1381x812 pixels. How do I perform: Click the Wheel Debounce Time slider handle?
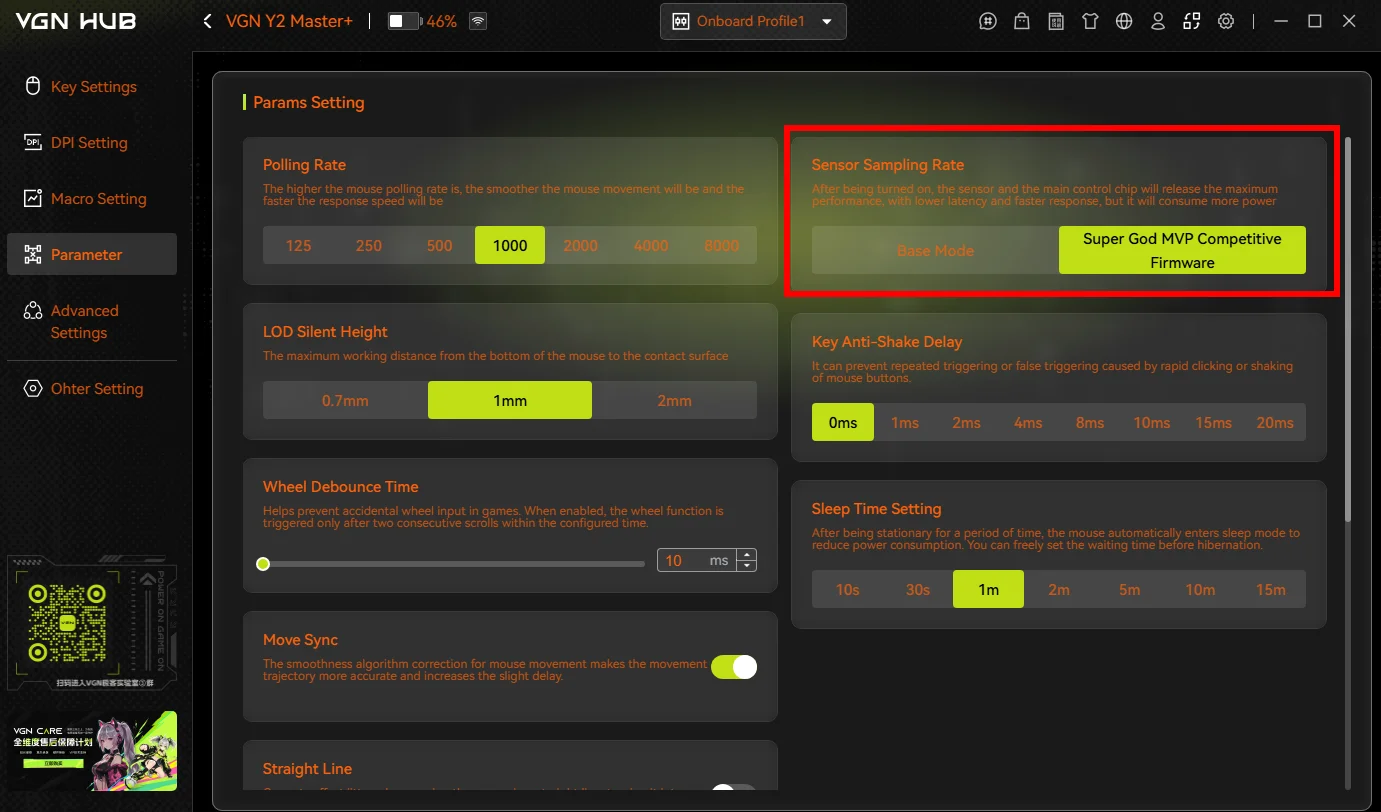click(263, 564)
